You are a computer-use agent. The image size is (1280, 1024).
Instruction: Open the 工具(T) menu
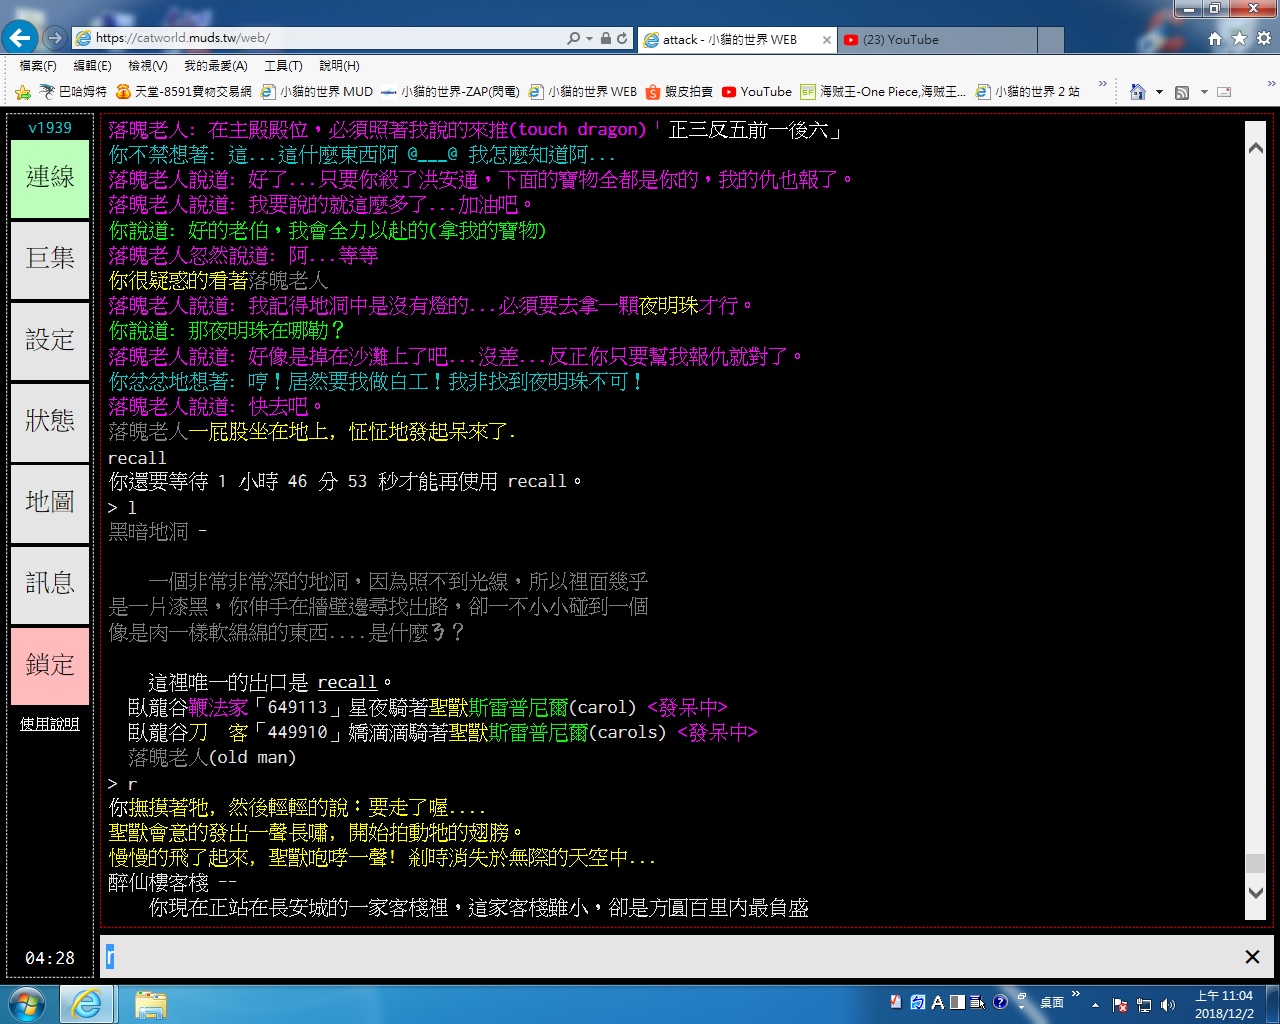(283, 65)
